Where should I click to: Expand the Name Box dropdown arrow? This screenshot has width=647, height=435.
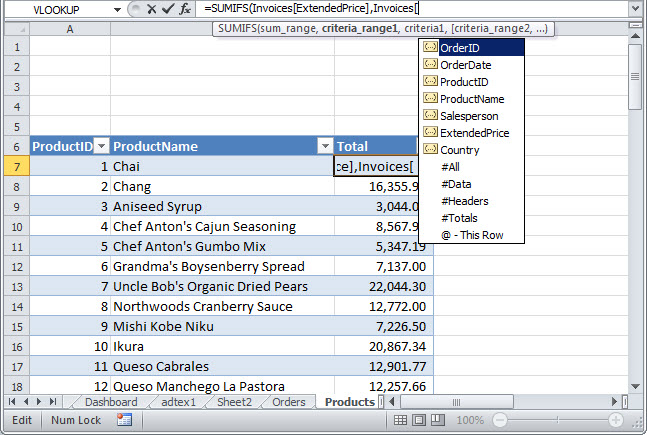(x=118, y=9)
